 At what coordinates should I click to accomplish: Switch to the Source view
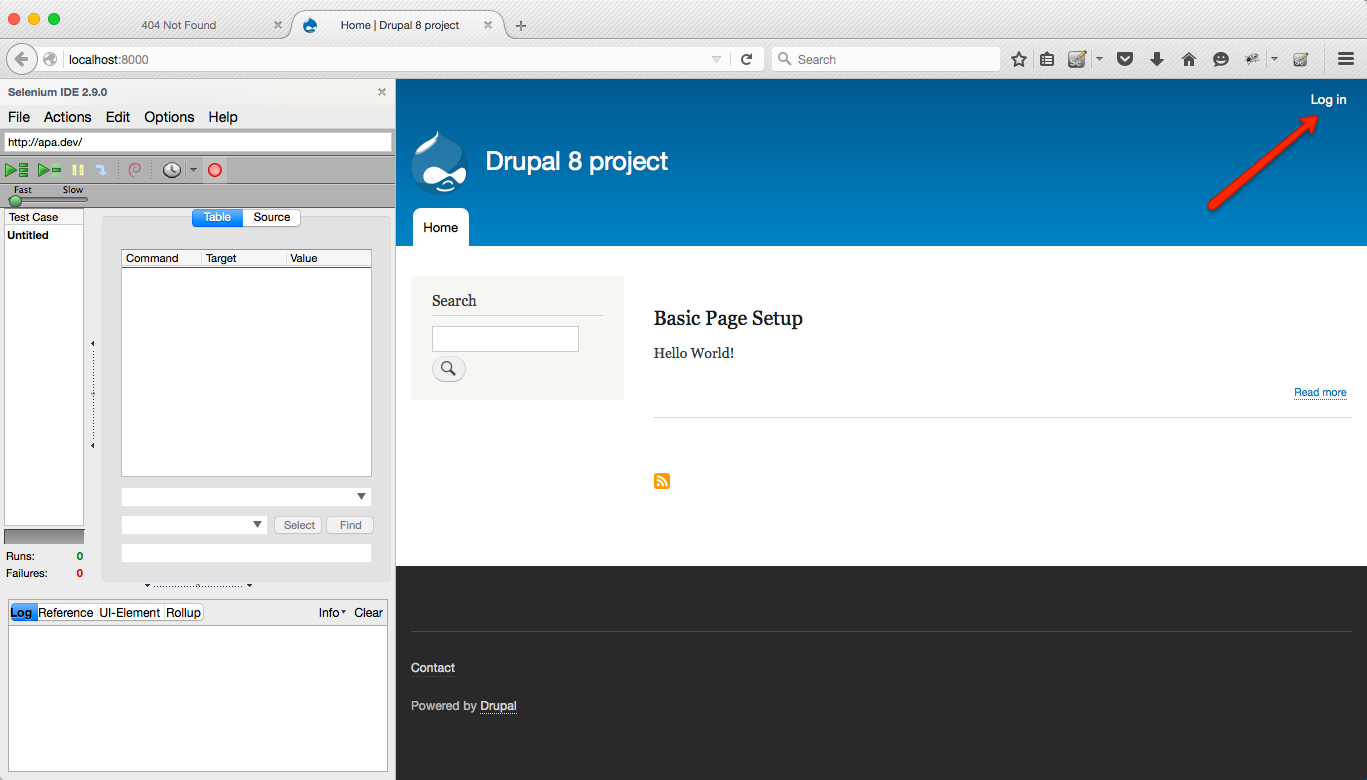tap(272, 217)
